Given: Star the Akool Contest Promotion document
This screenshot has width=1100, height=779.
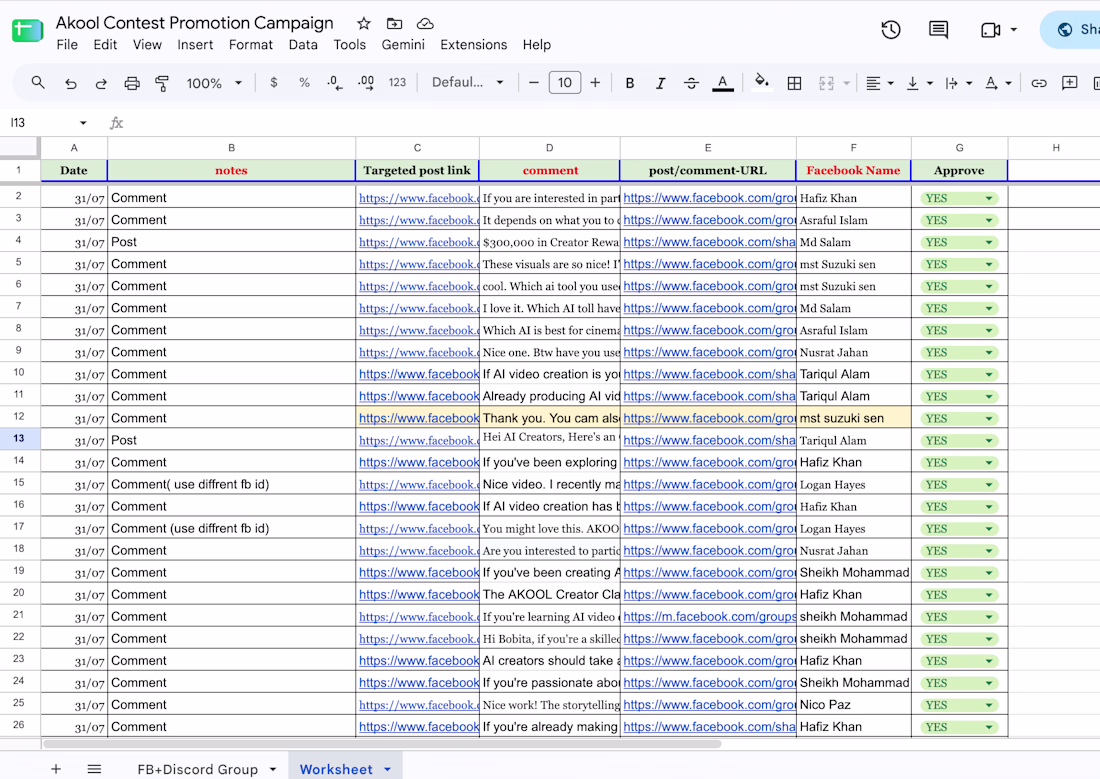Looking at the screenshot, I should tap(363, 23).
